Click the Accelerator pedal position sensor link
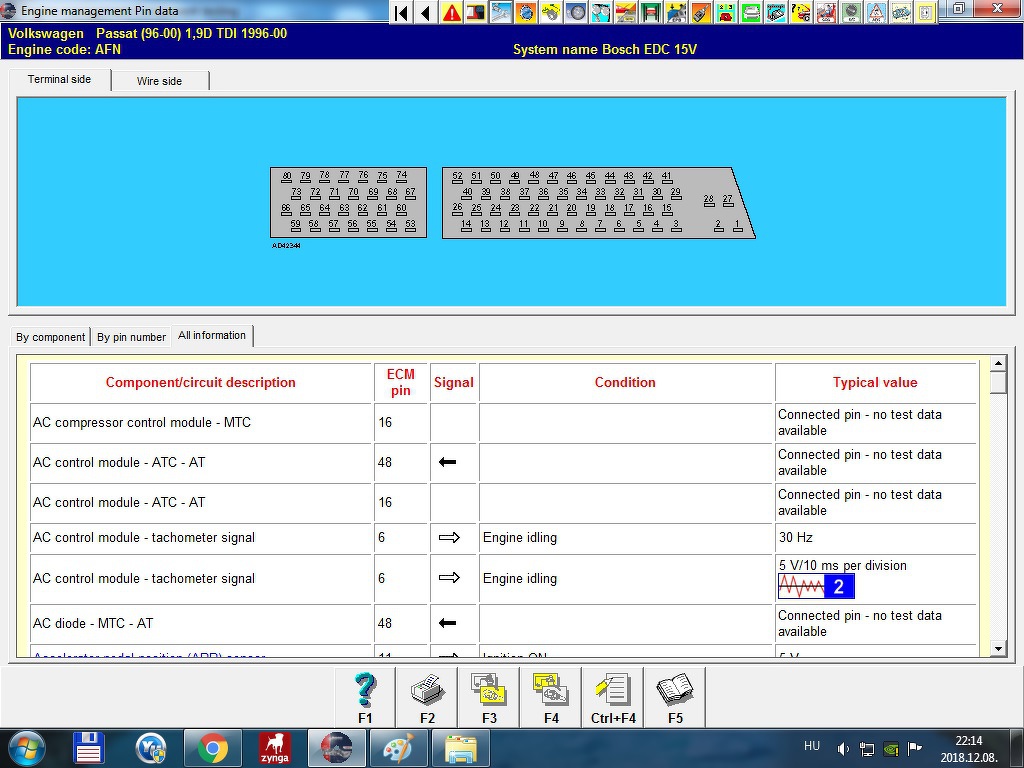 click(x=149, y=654)
